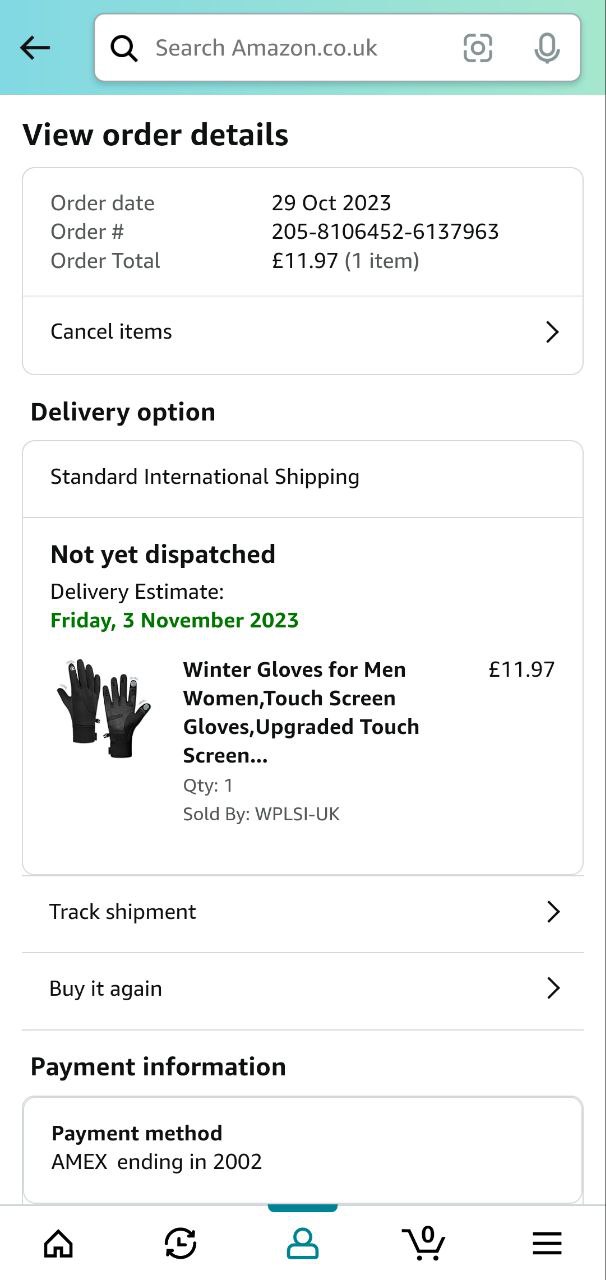Expand Cancel items chevron
Screen dimensions: 606x1280
(x=552, y=332)
